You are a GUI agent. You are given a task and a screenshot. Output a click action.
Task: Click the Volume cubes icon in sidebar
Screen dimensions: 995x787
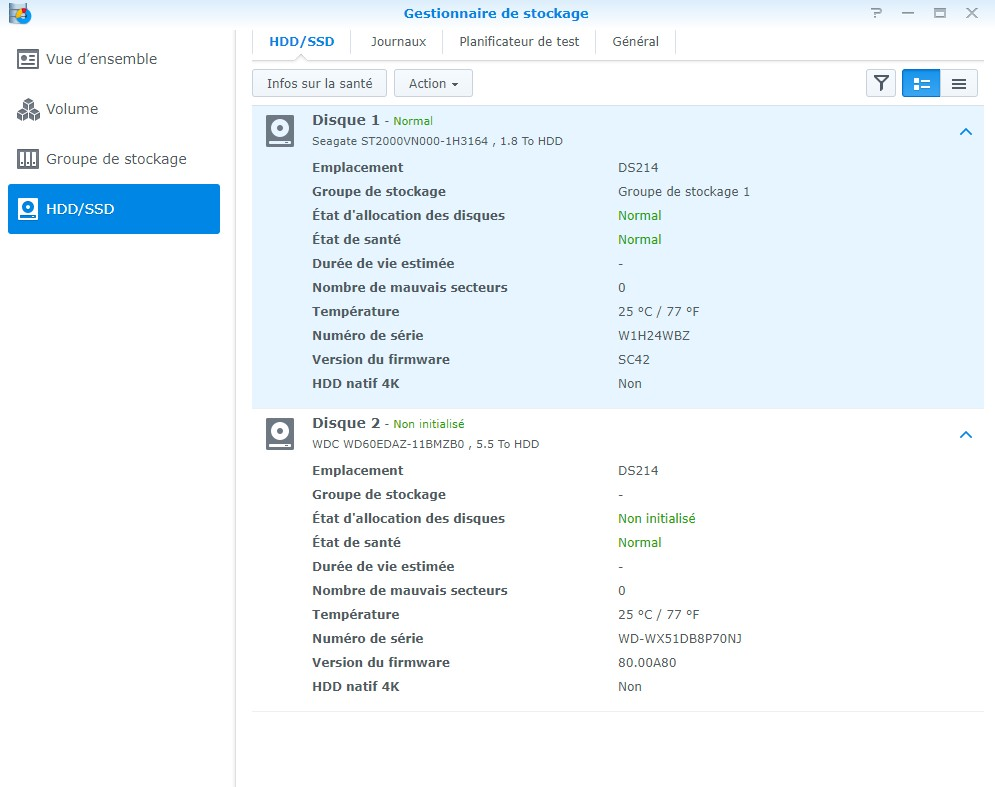[28, 109]
